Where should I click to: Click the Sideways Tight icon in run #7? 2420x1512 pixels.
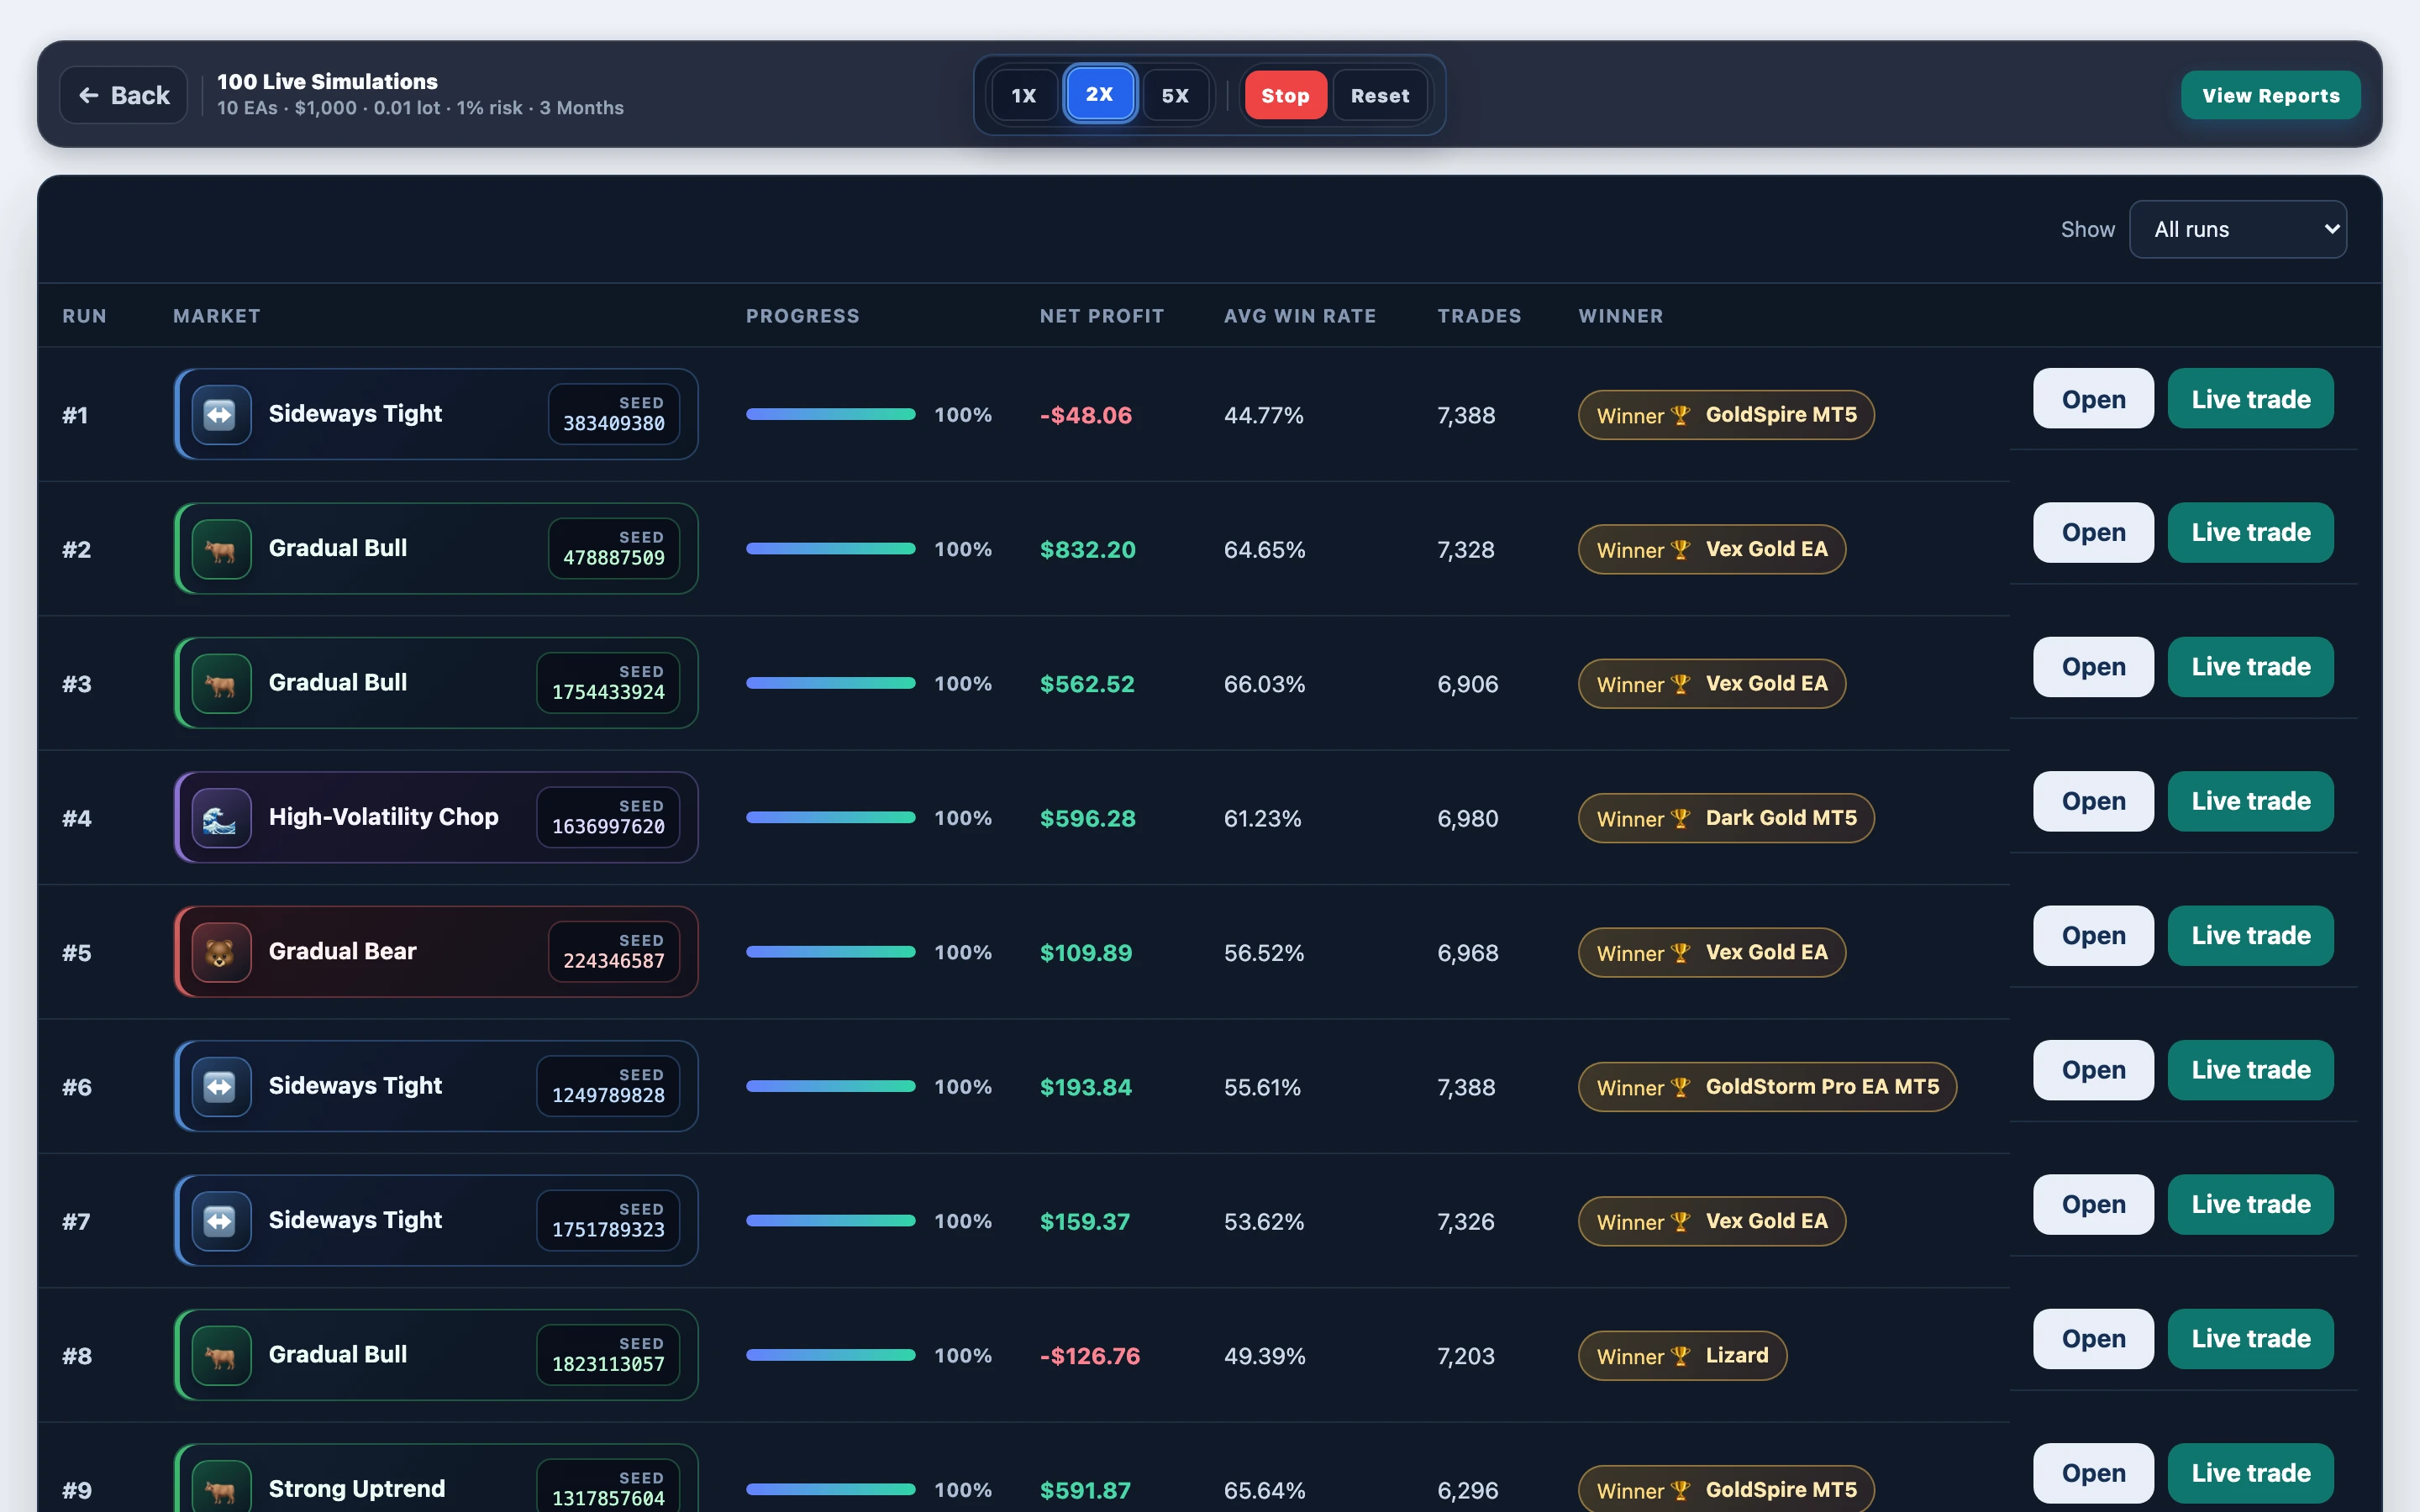(221, 1221)
